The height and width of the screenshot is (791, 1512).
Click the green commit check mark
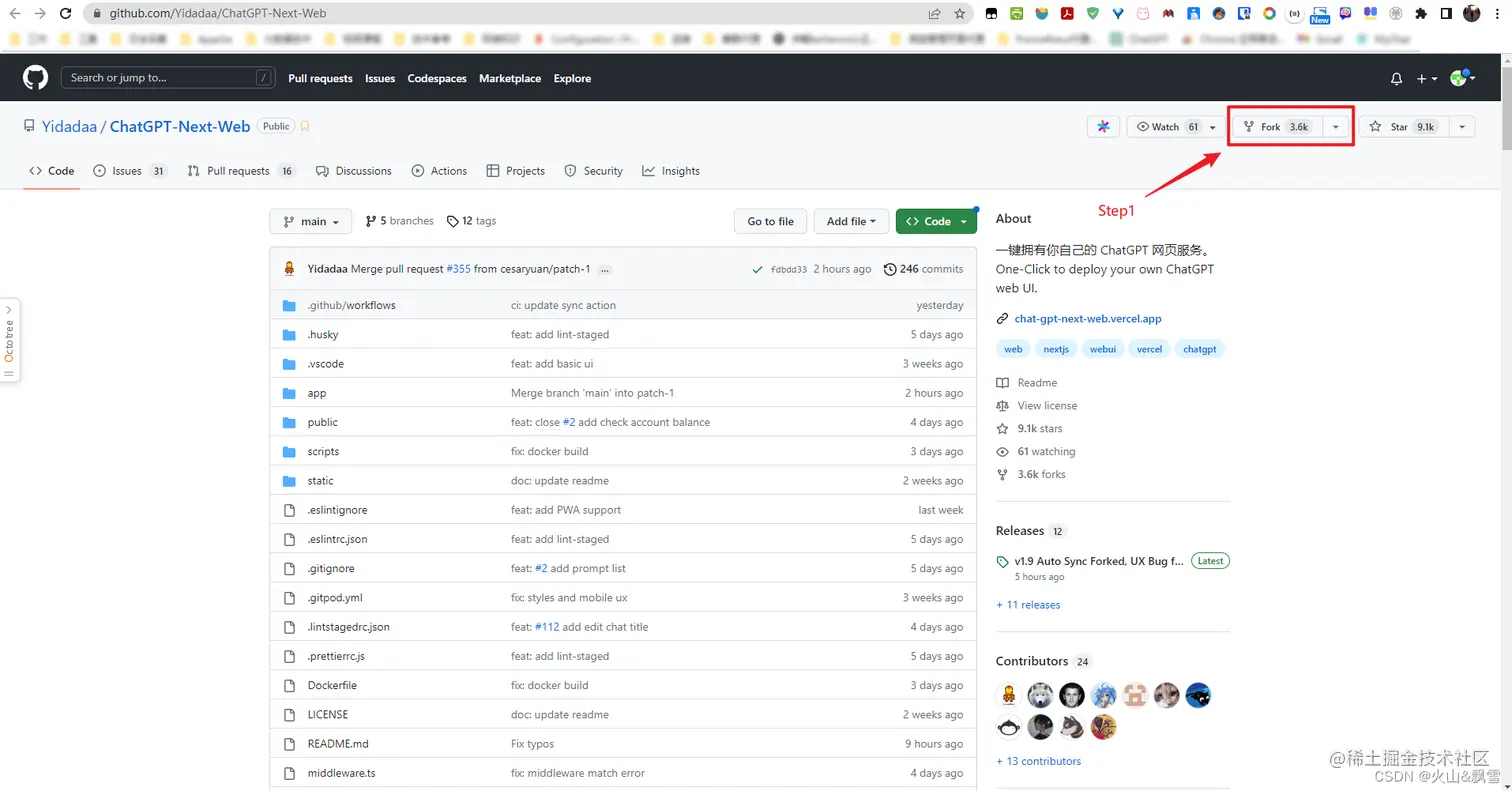click(758, 269)
